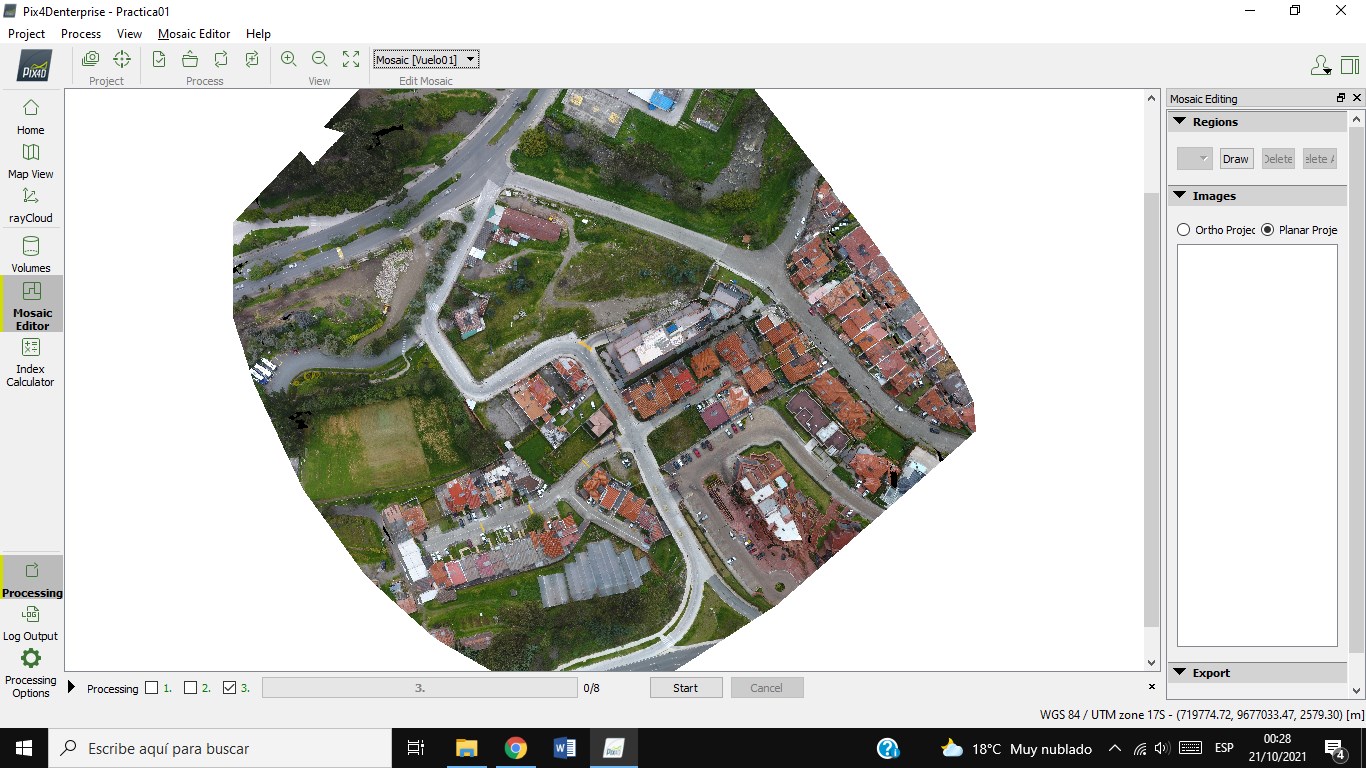Screen dimensions: 1366x768
Task: Click the zoom out magnifier icon
Action: pos(319,59)
